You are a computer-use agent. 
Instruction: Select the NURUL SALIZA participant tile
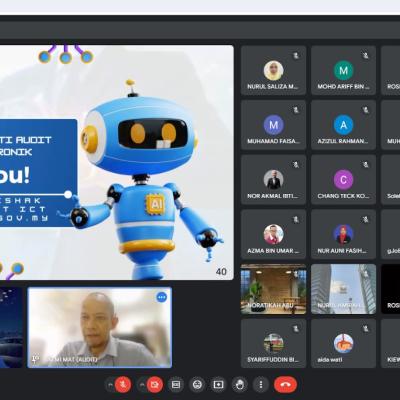point(273,71)
